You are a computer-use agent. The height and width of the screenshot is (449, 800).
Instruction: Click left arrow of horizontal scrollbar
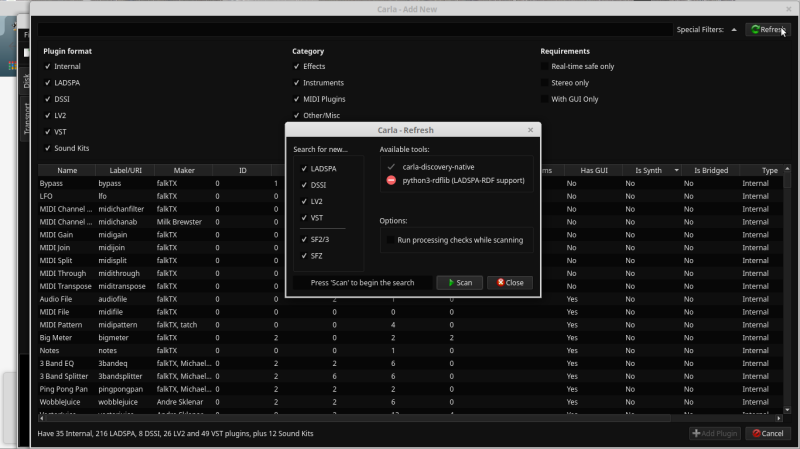click(x=41, y=418)
